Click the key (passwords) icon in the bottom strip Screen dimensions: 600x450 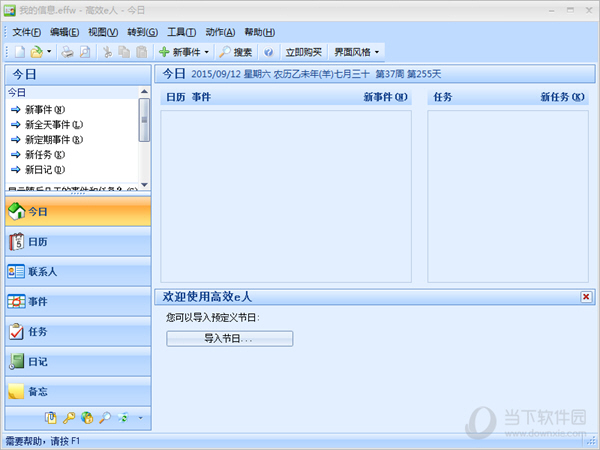69,418
